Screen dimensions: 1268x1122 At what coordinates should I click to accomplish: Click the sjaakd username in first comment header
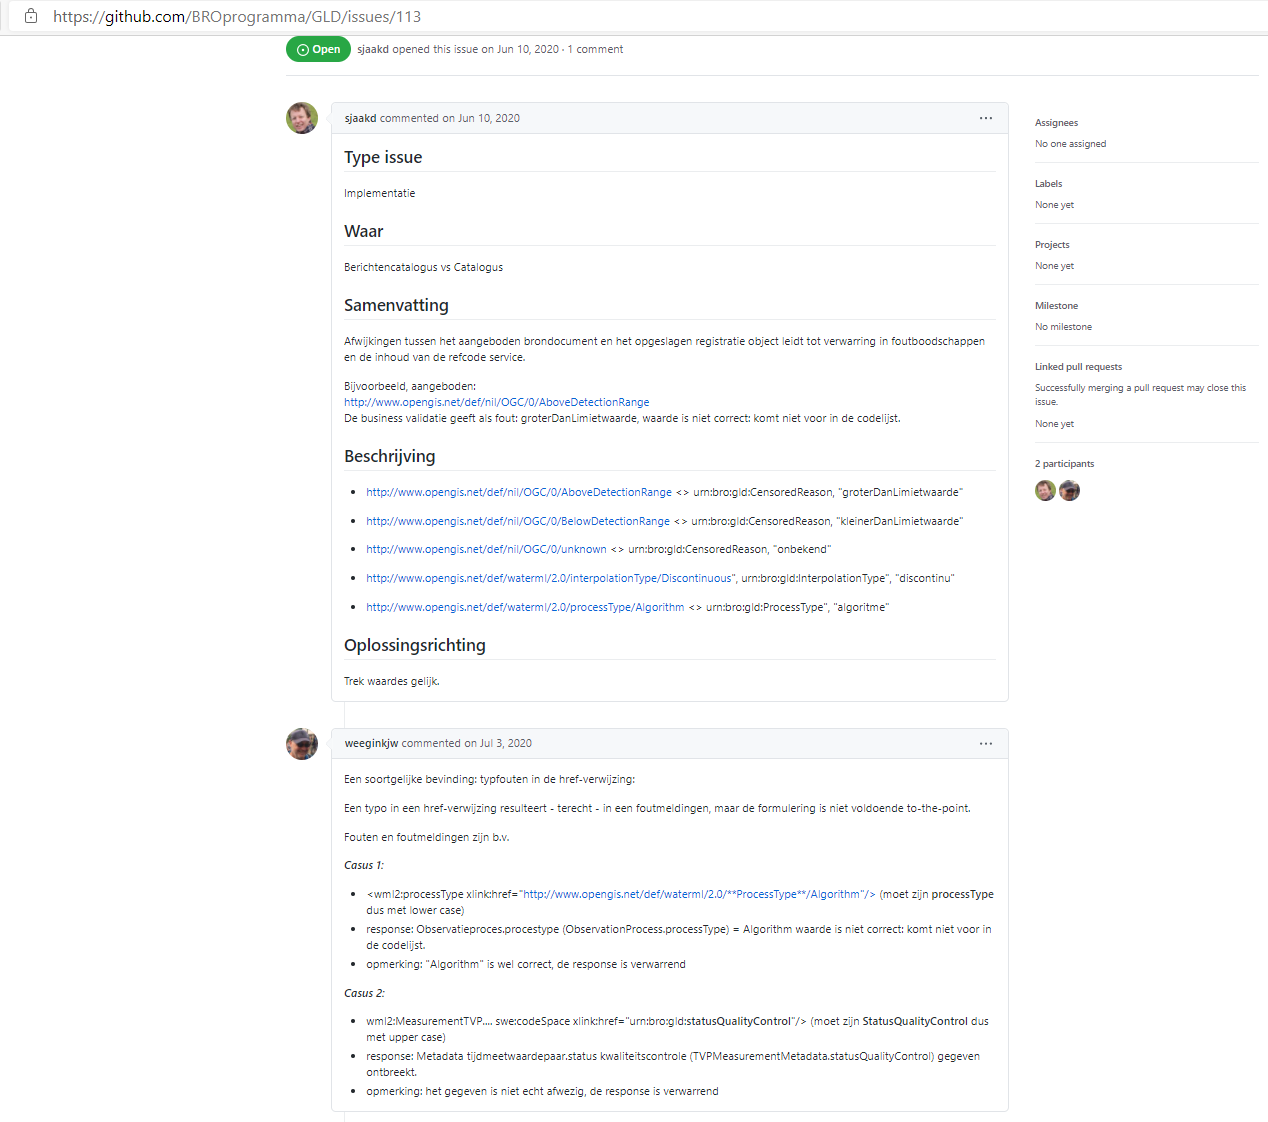click(x=360, y=118)
